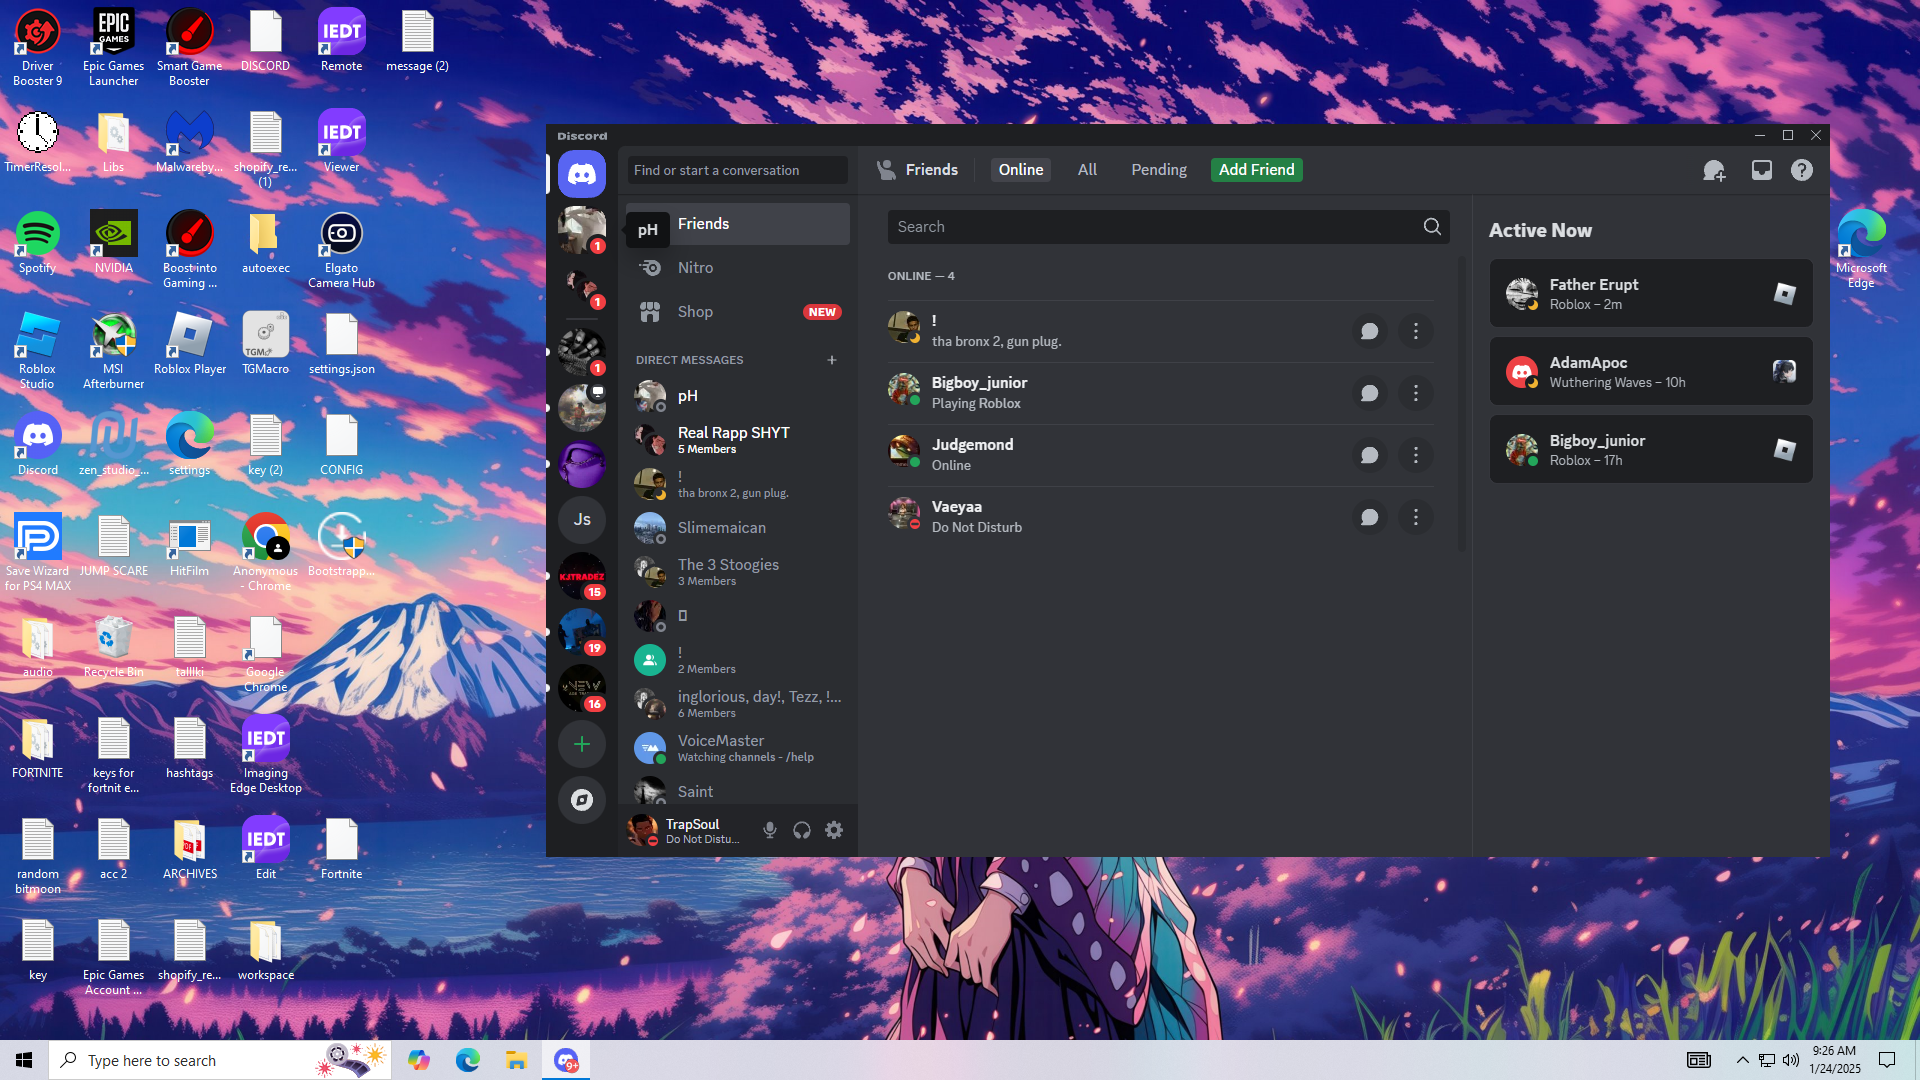
Task: Toggle headphones deafen in user panel
Action: pos(802,830)
